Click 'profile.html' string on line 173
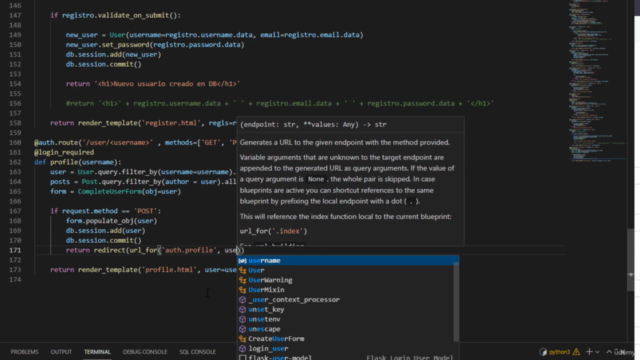 169,270
